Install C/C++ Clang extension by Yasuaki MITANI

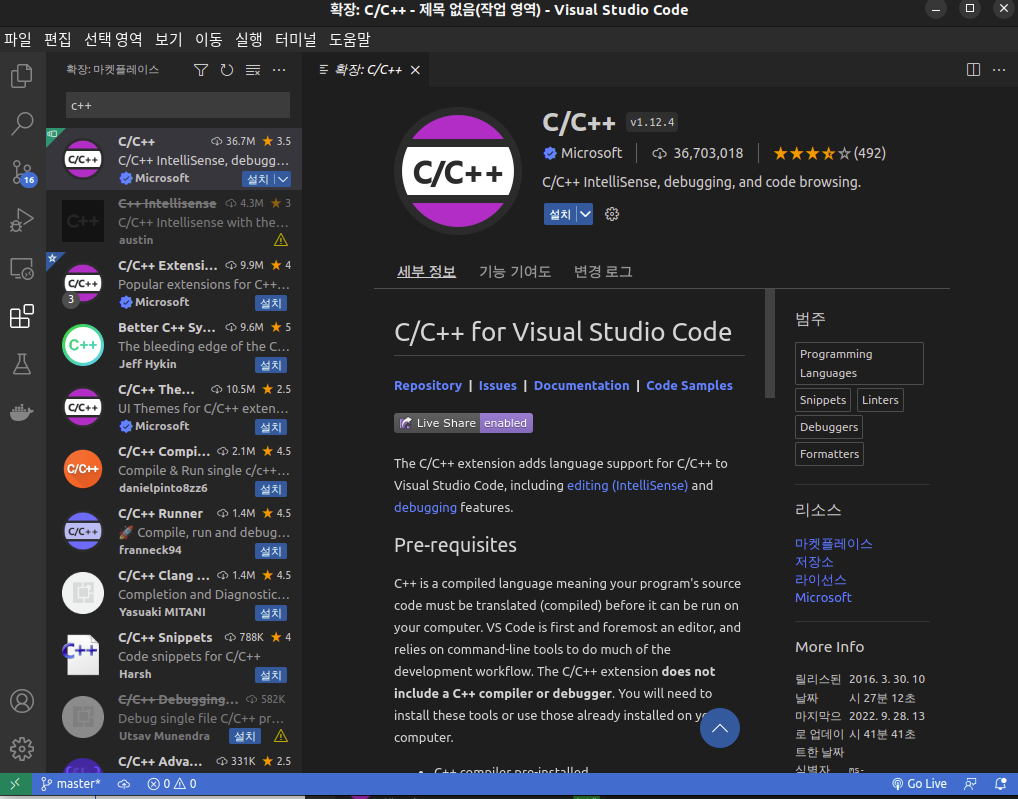[x=271, y=613]
